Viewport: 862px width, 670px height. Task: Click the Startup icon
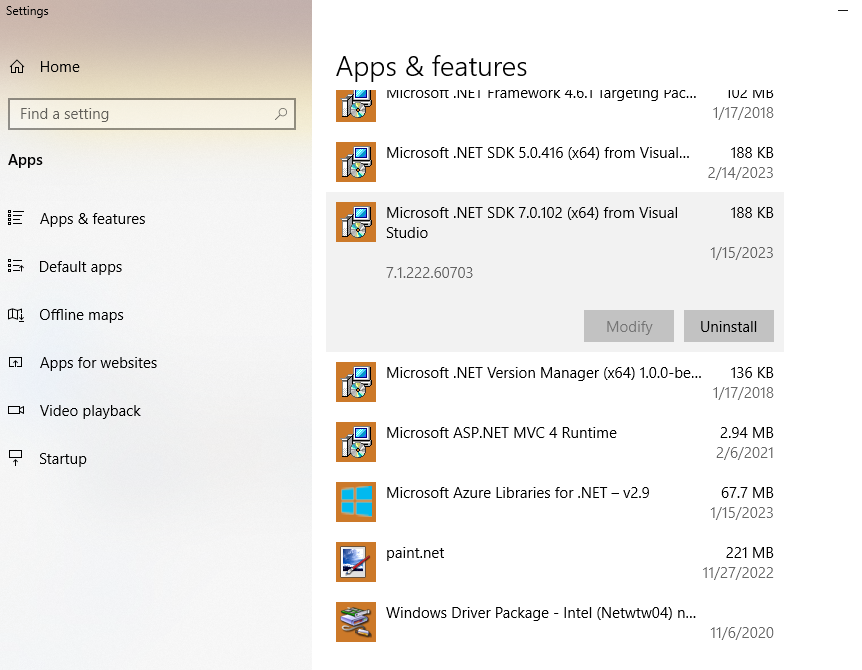[x=16, y=458]
